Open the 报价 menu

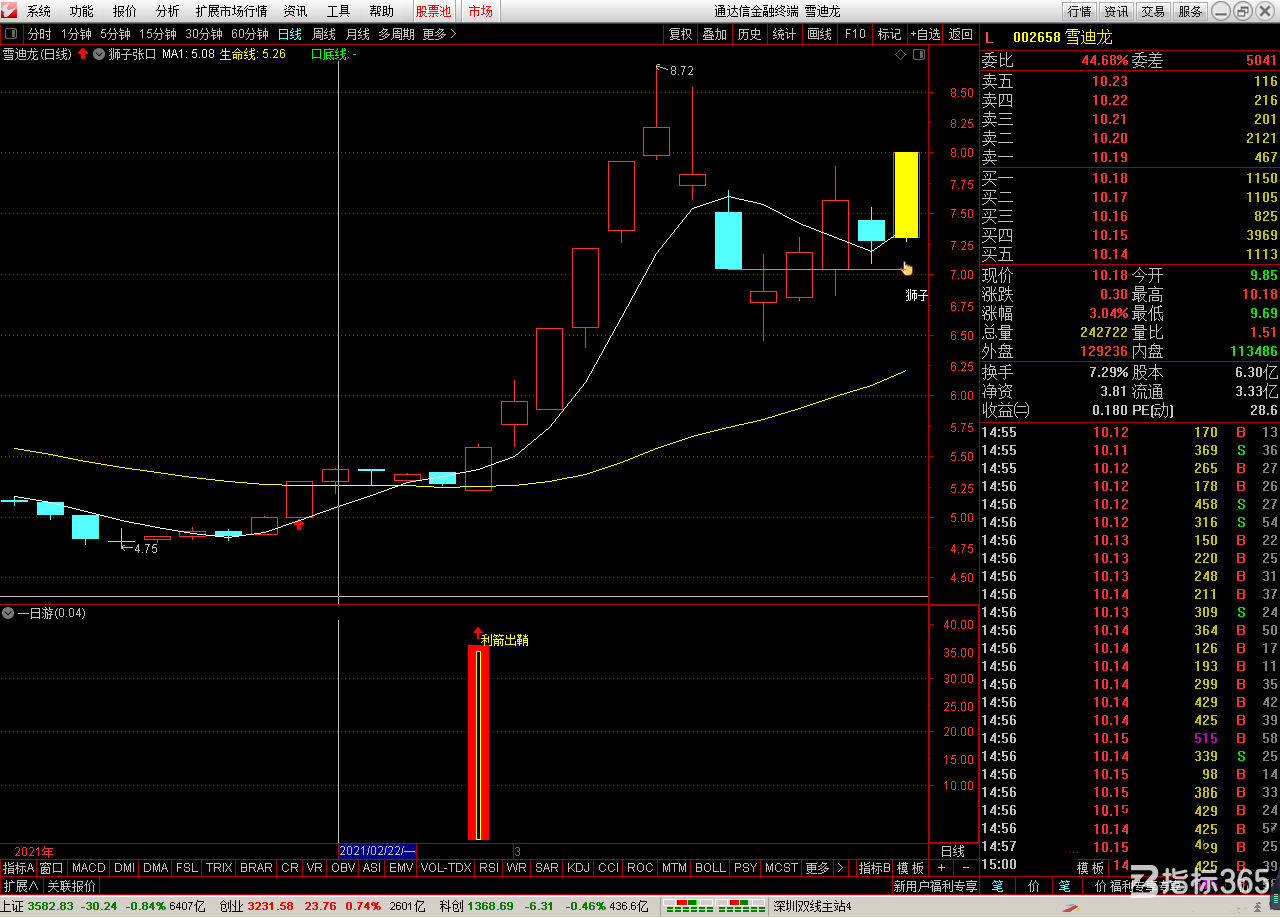click(x=125, y=11)
